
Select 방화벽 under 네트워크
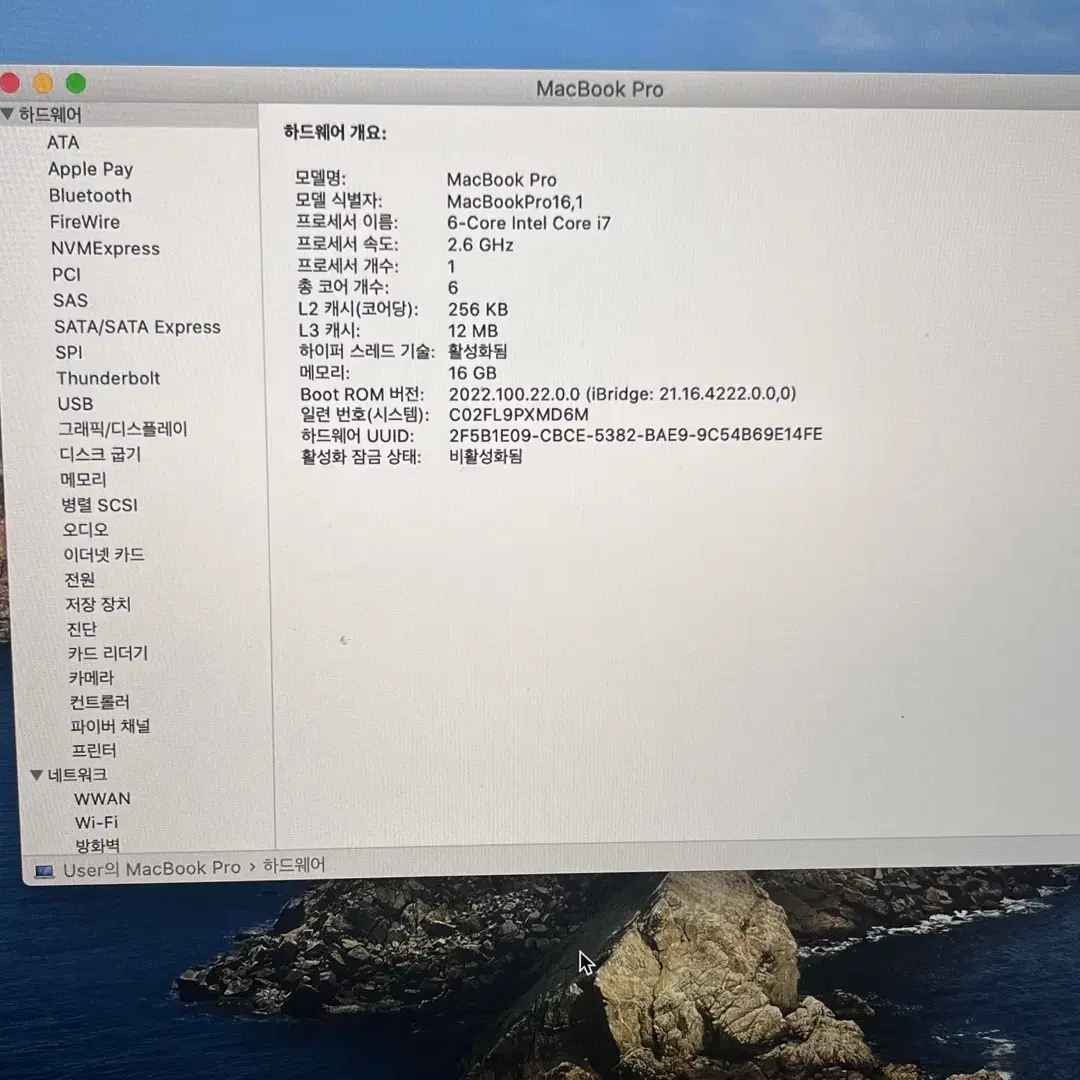[x=97, y=845]
